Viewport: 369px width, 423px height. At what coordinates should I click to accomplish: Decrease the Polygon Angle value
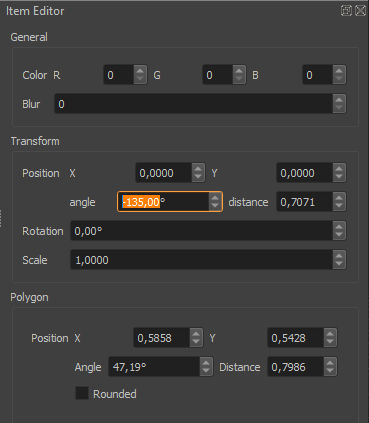[x=206, y=371]
